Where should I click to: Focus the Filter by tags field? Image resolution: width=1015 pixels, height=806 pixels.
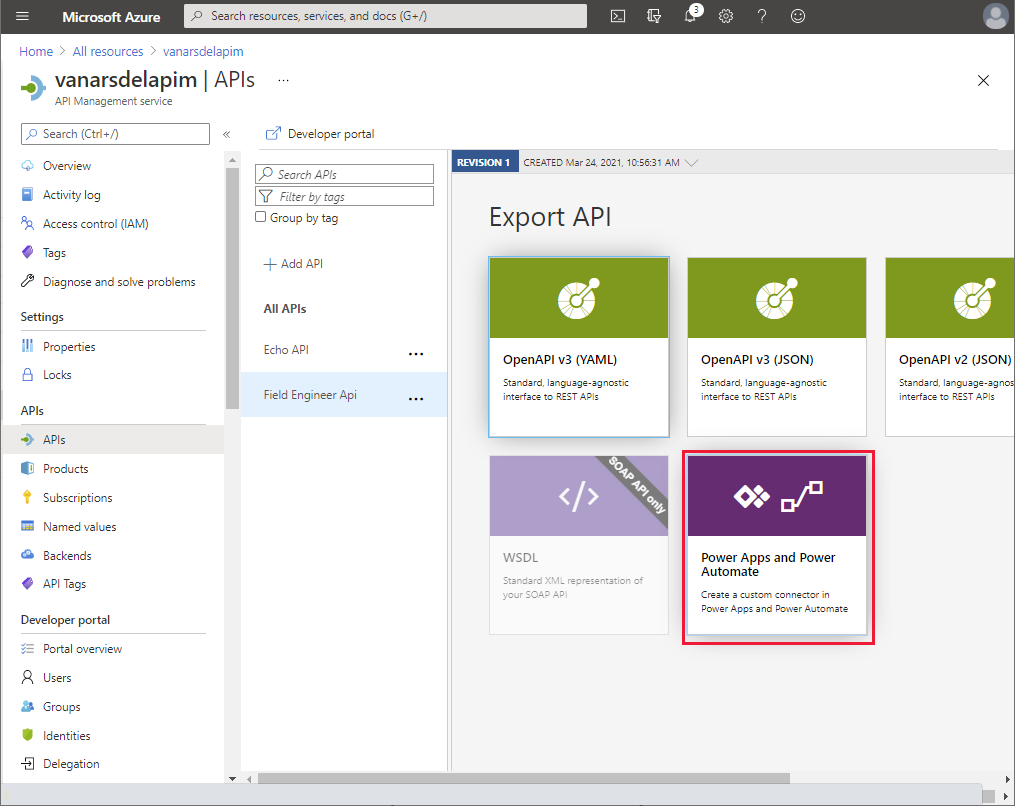(344, 196)
